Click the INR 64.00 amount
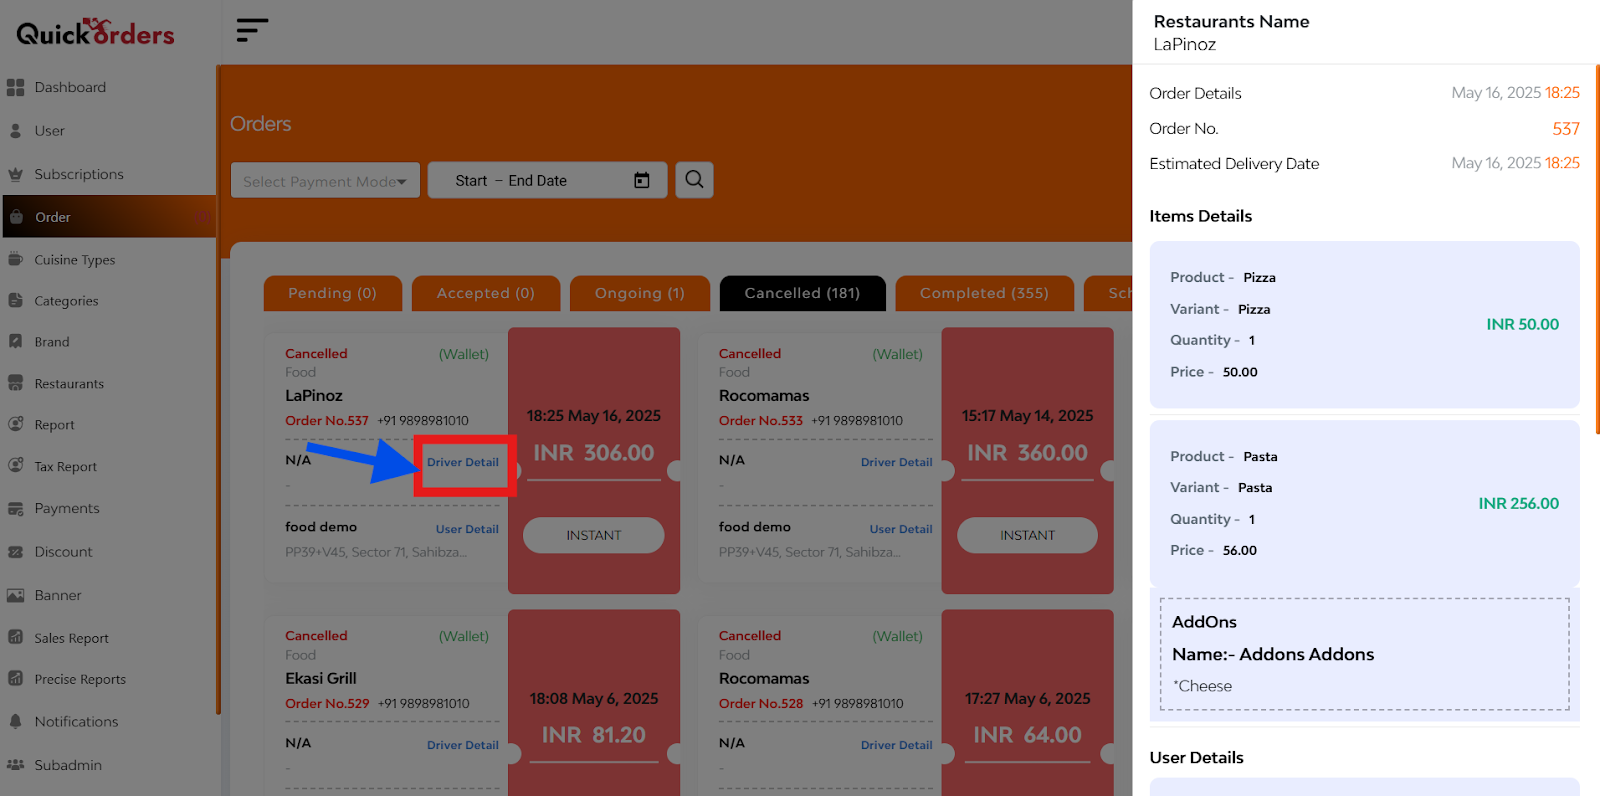 [x=1028, y=735]
